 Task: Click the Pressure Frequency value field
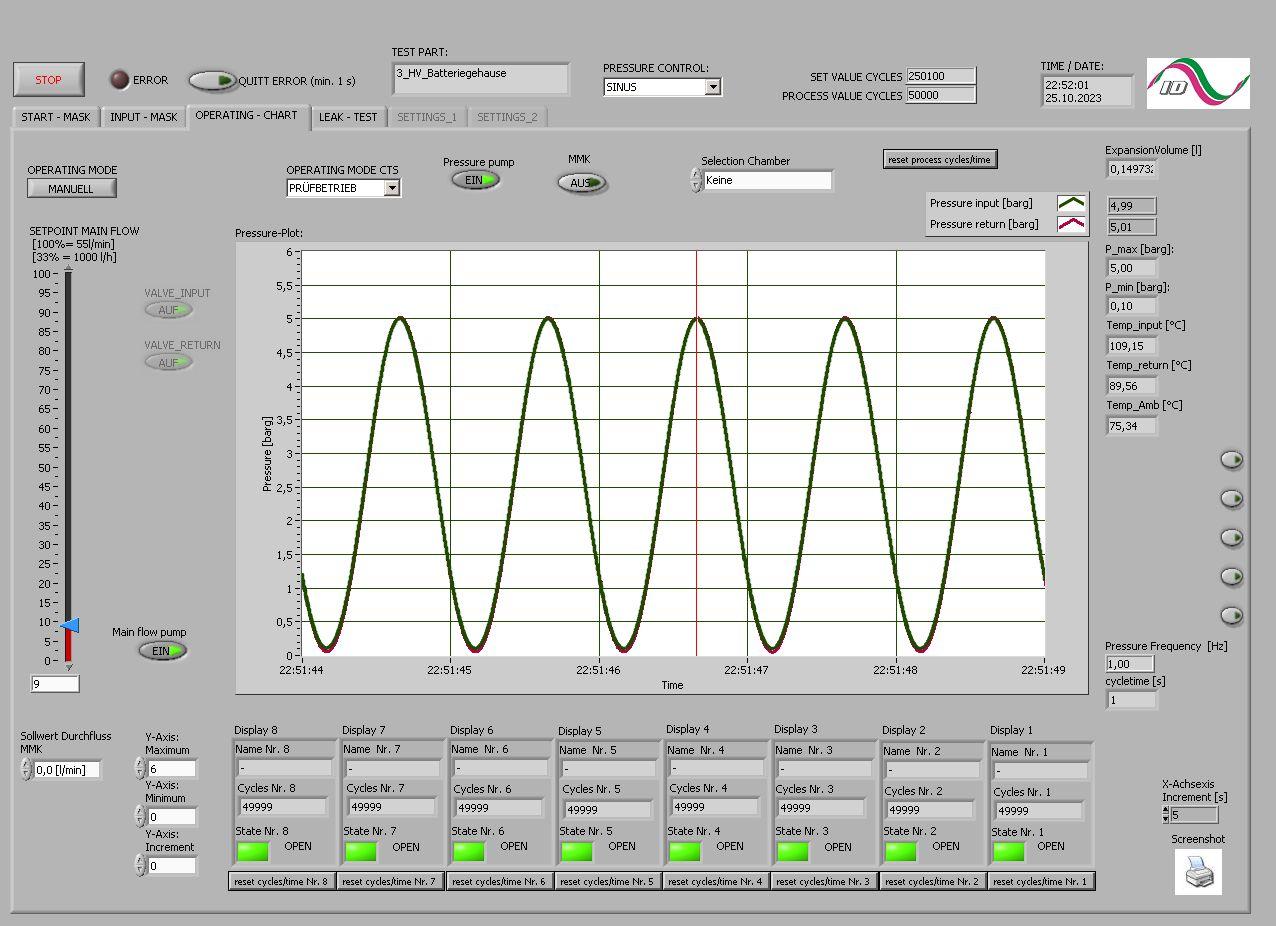click(x=1130, y=664)
